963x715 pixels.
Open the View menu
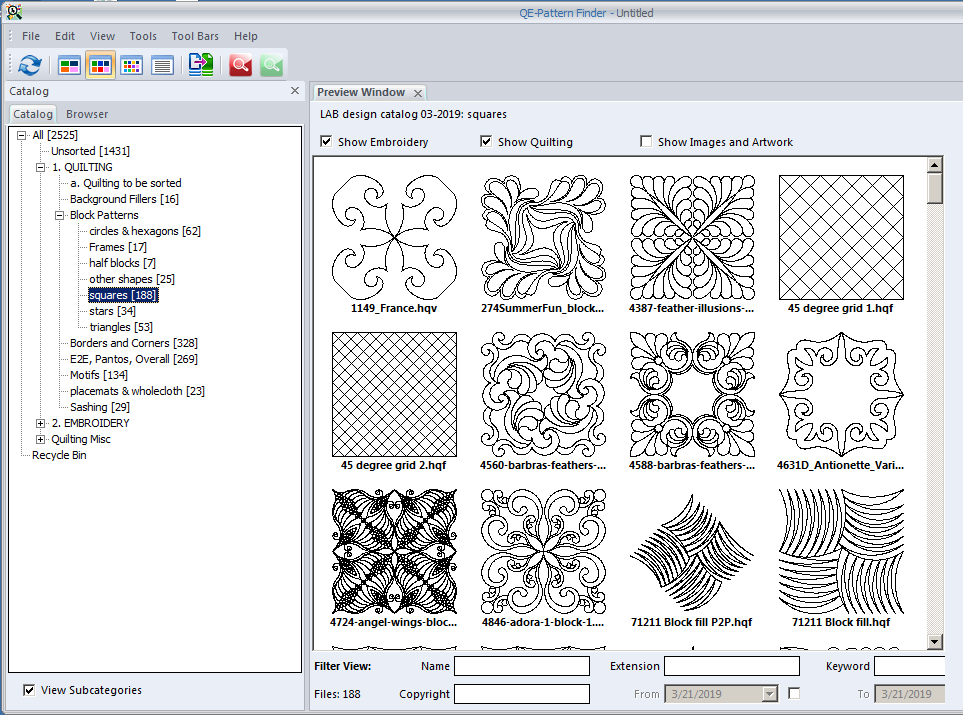pos(102,36)
